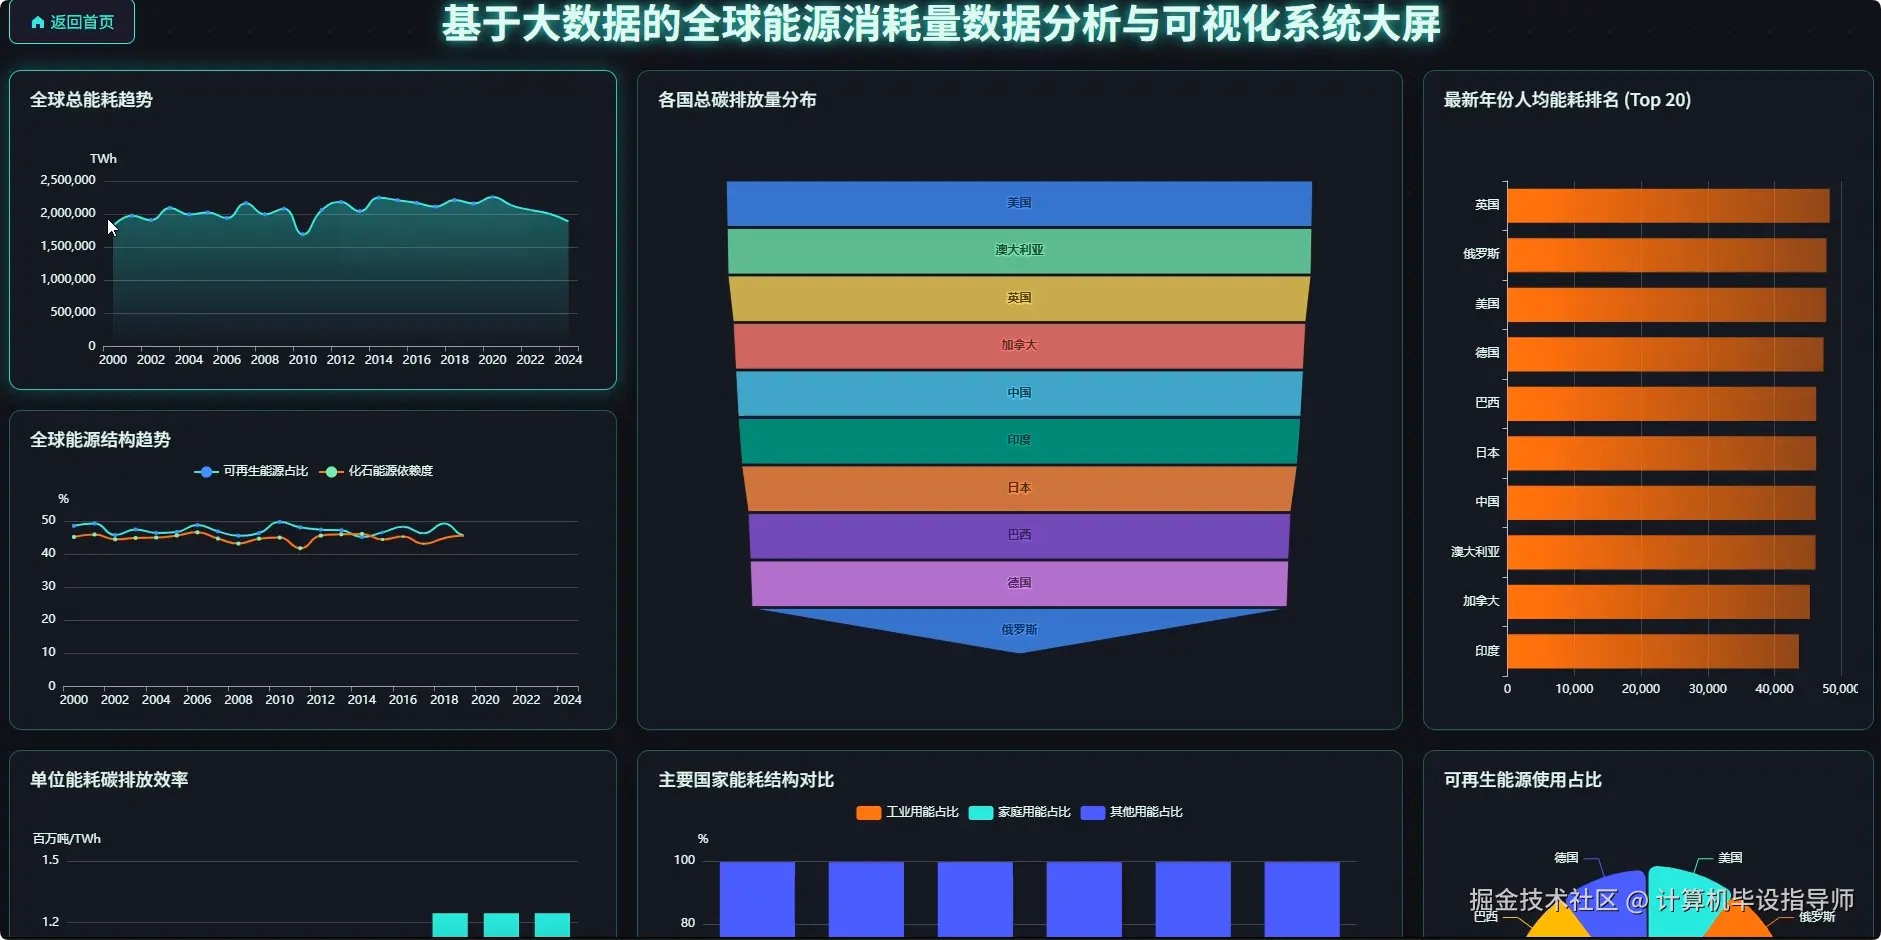The height and width of the screenshot is (940, 1881).
Task: Click the home icon on 返回首页 button
Action: 36,21
